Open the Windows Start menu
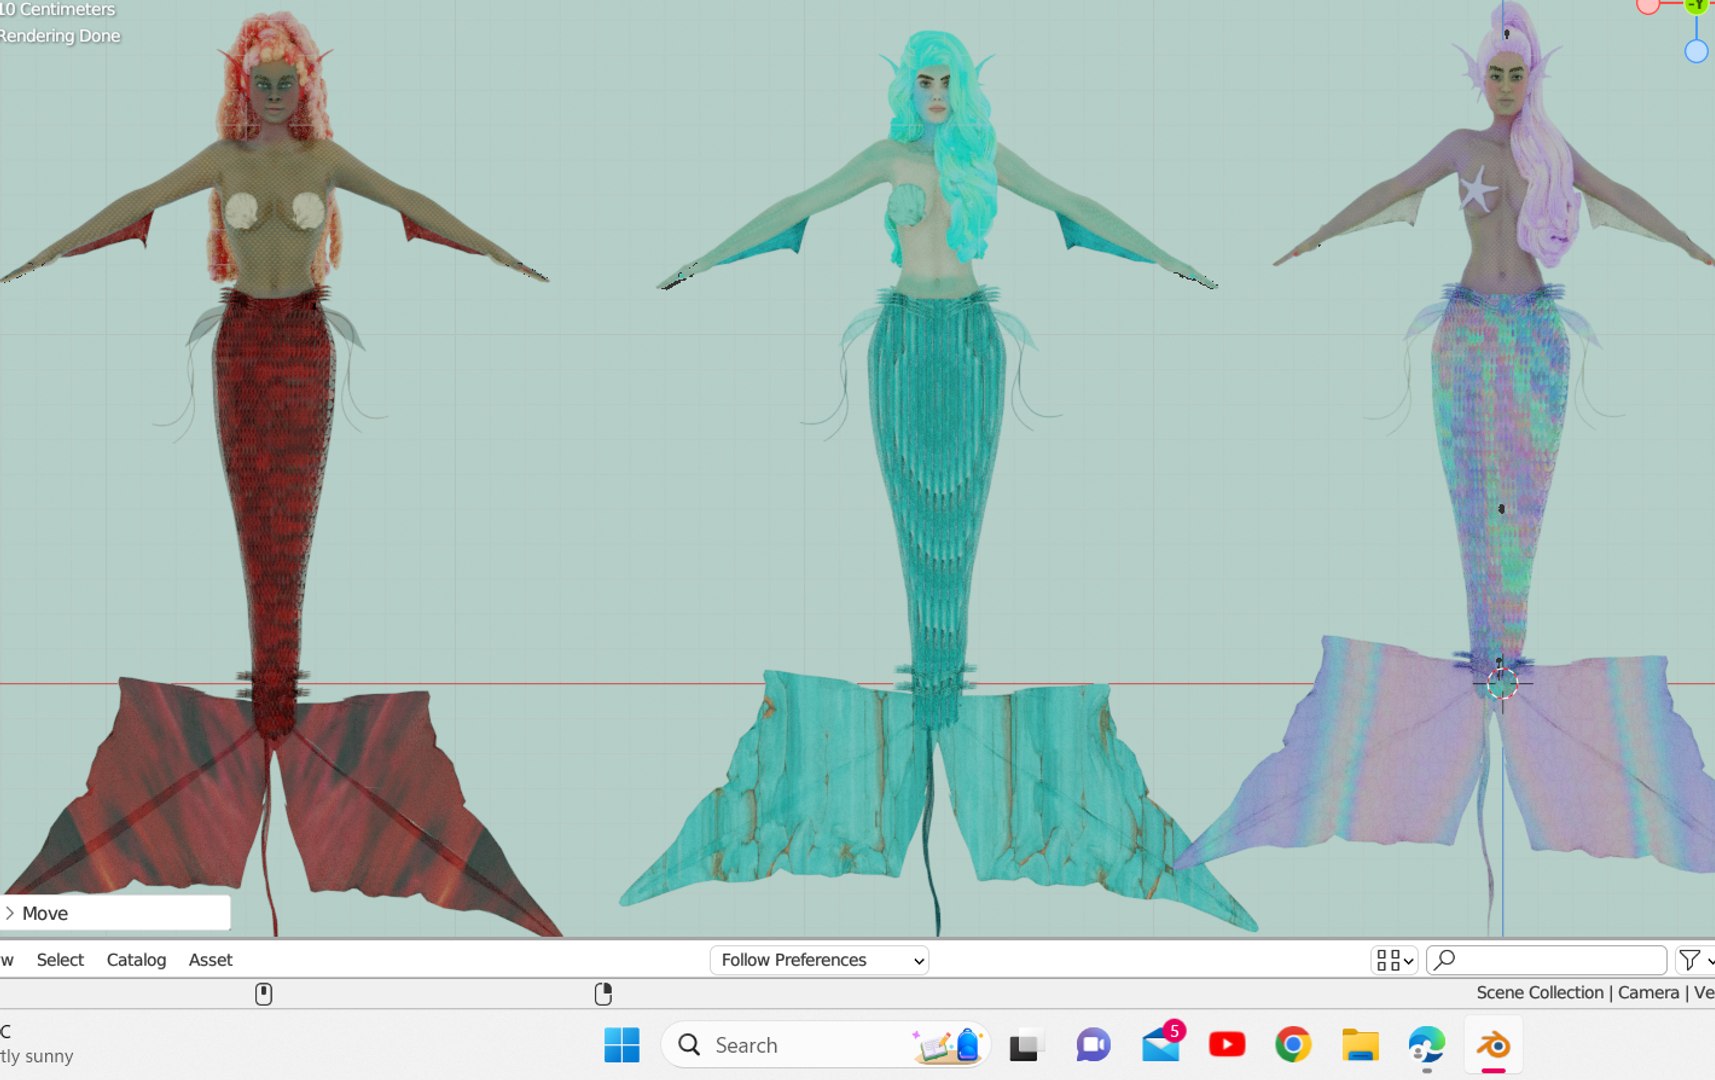Viewport: 1715px width, 1080px height. coord(622,1045)
